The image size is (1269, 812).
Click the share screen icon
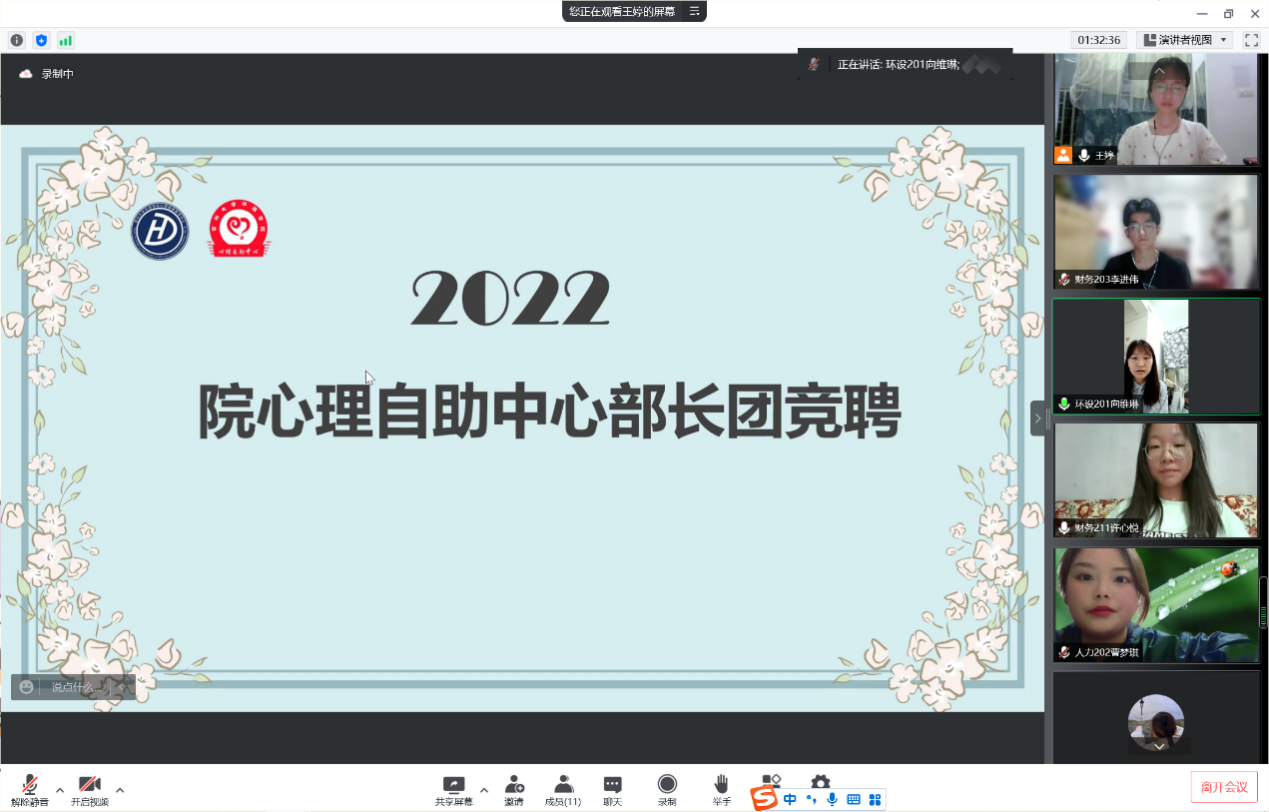[454, 786]
